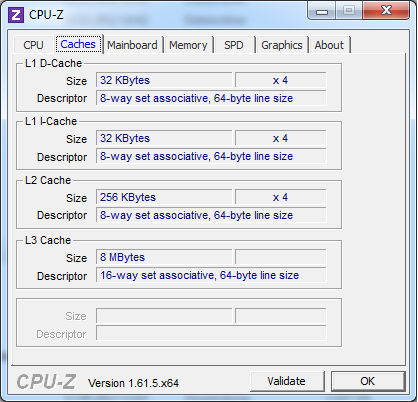The image size is (418, 402).
Task: Open the Mainboard tab
Action: click(x=132, y=45)
